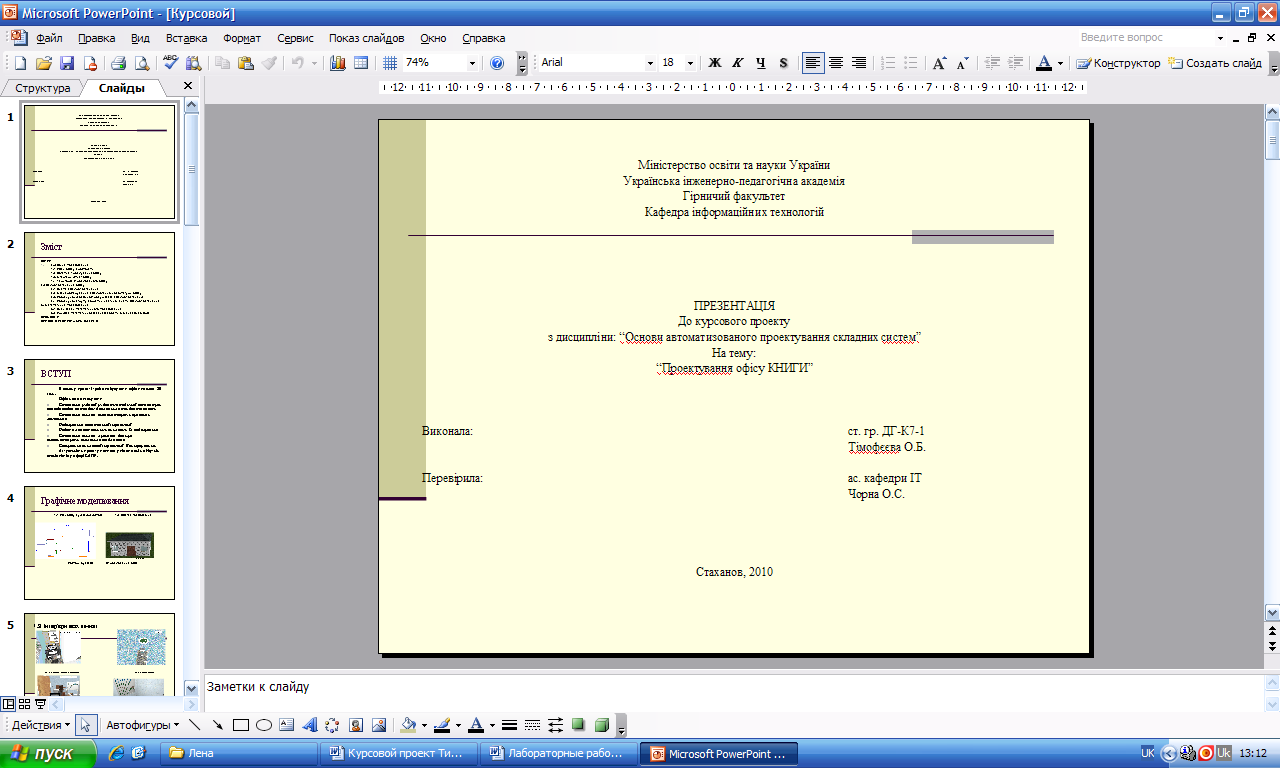Select the Line drawing tool
1280x768 pixels.
[x=194, y=725]
